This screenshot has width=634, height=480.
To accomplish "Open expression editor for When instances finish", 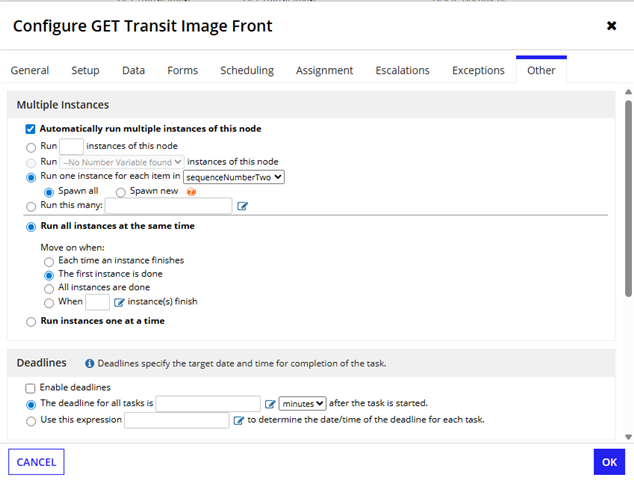I will pyautogui.click(x=119, y=302).
